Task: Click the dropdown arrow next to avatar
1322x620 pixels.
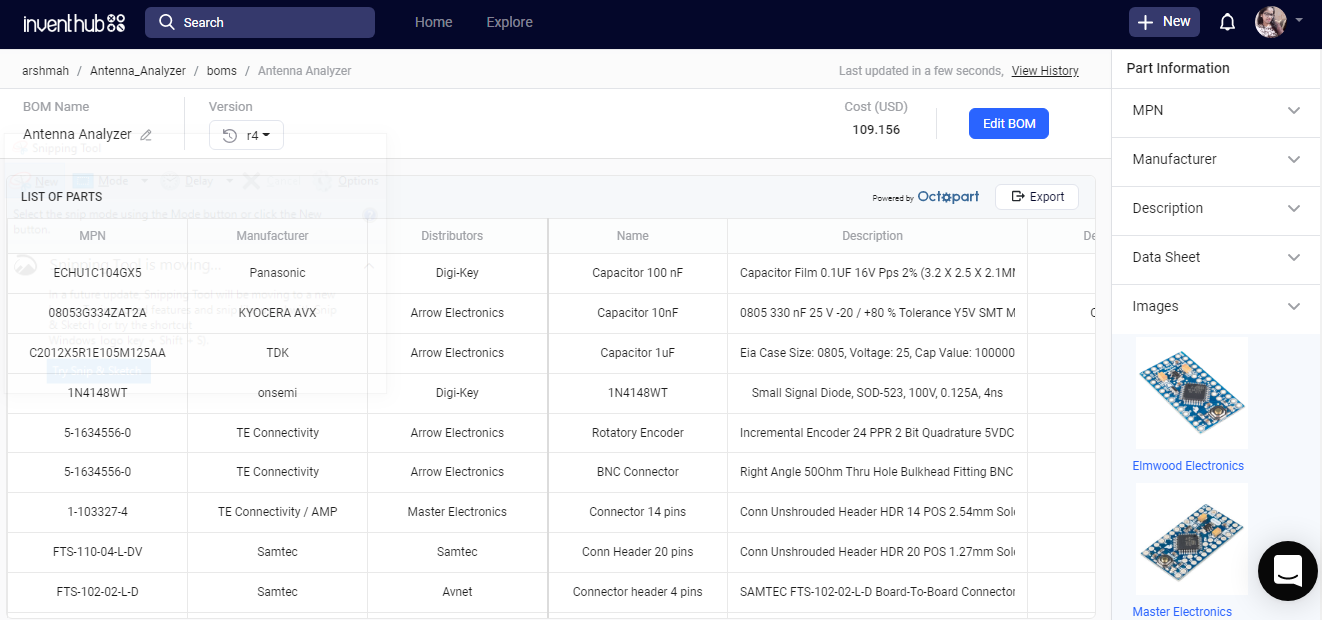Action: point(1299,20)
